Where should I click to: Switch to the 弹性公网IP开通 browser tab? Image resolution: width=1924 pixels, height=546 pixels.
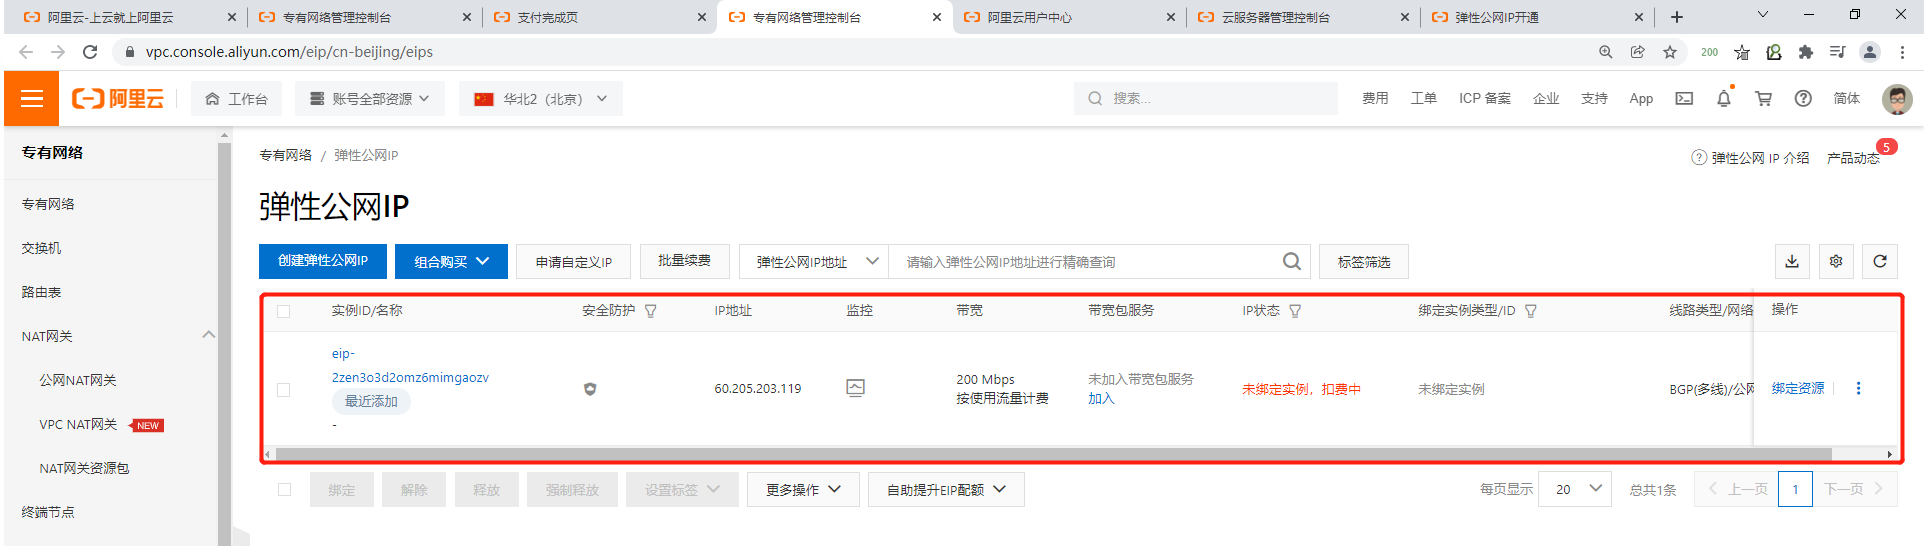1537,17
